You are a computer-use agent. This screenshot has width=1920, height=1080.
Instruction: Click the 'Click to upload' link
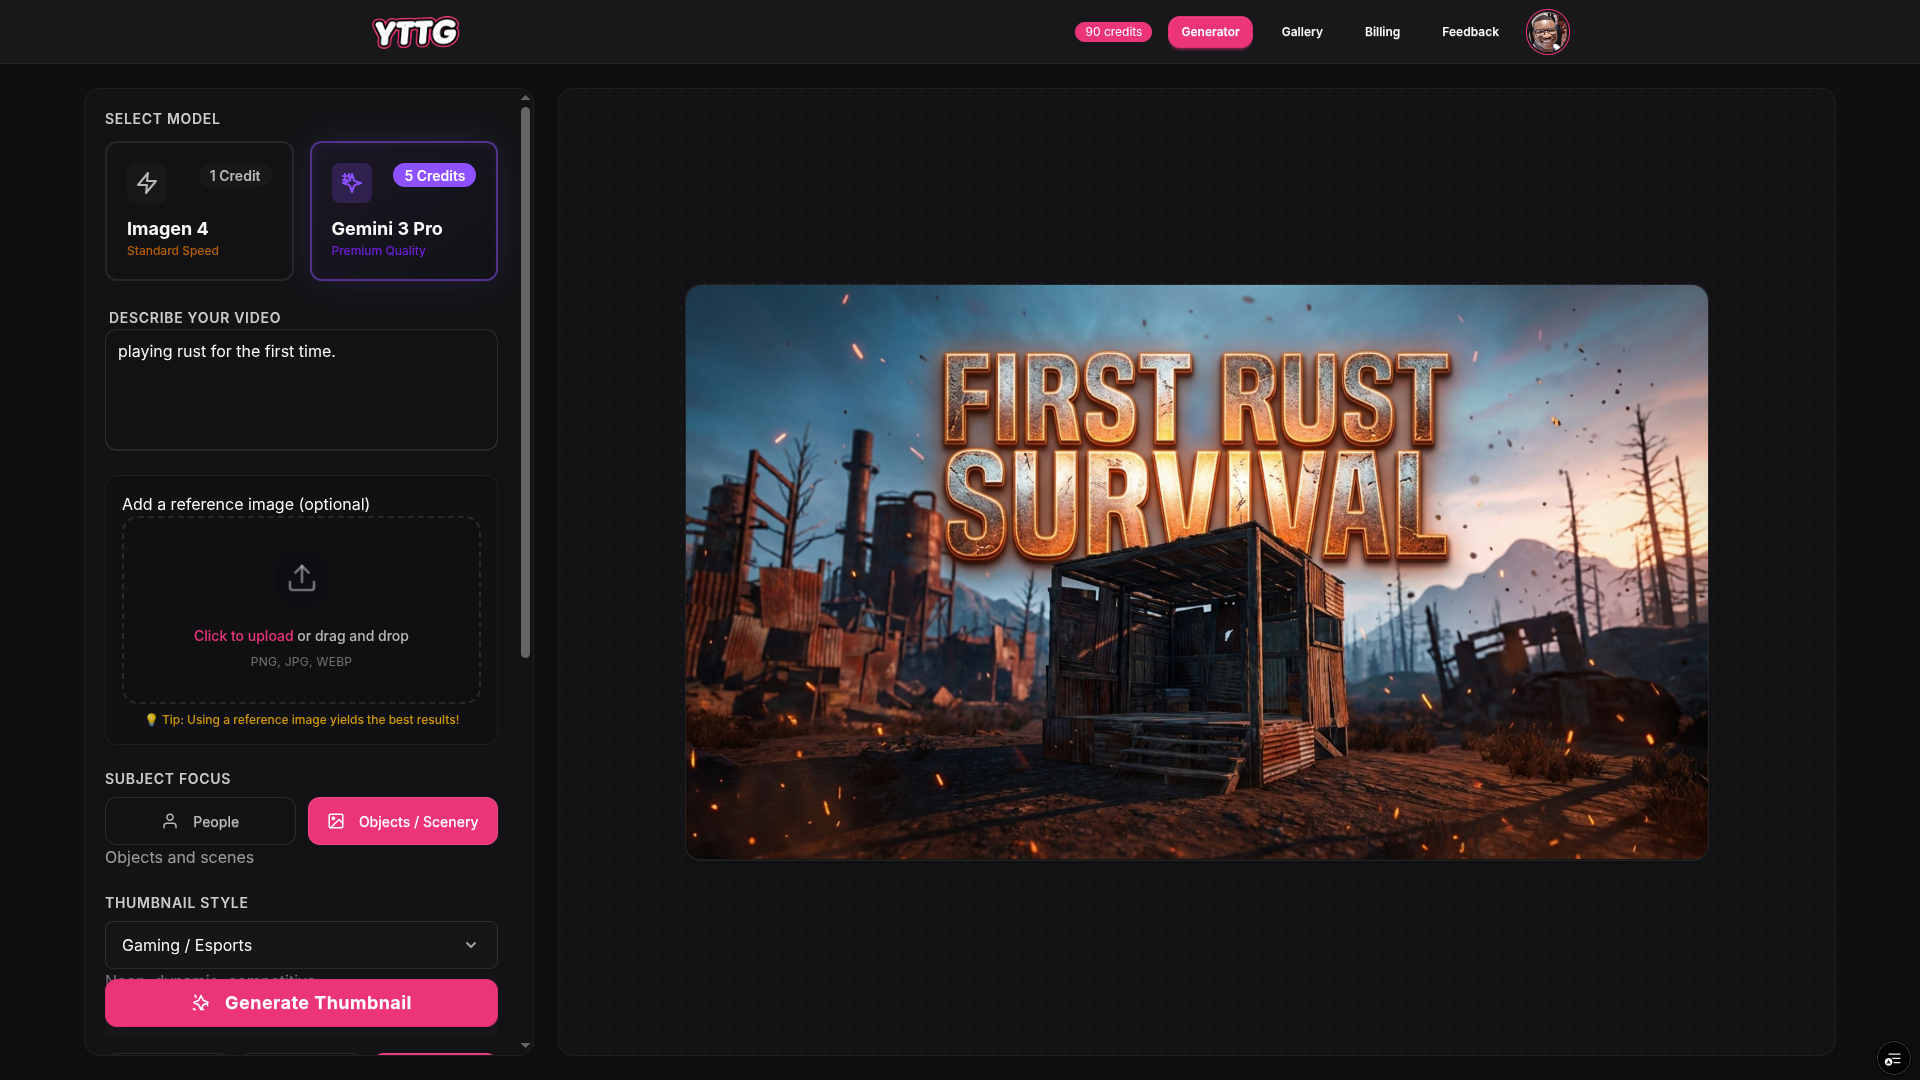click(x=243, y=635)
